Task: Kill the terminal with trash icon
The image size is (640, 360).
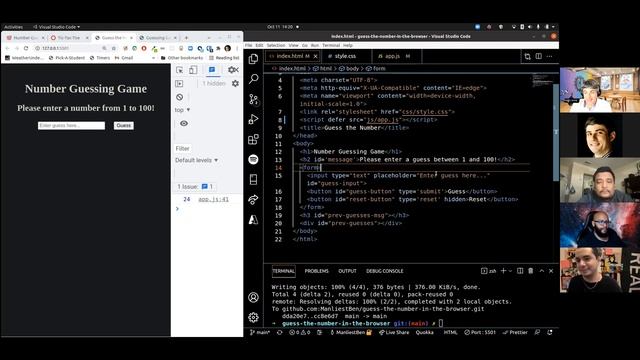Action: pos(531,271)
